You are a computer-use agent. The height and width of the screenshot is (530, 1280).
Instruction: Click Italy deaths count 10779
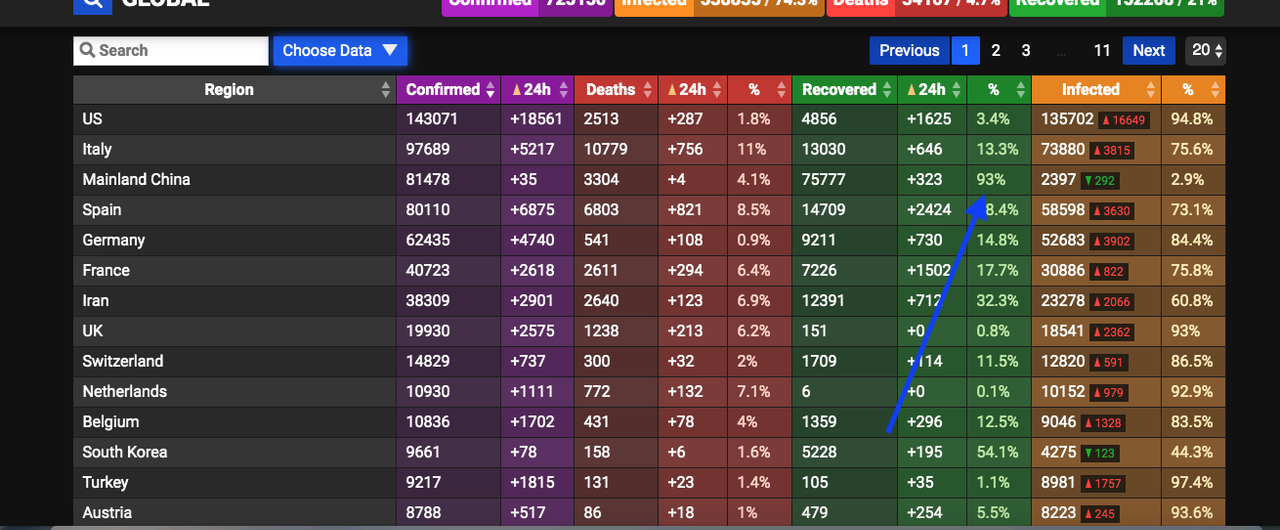point(606,149)
